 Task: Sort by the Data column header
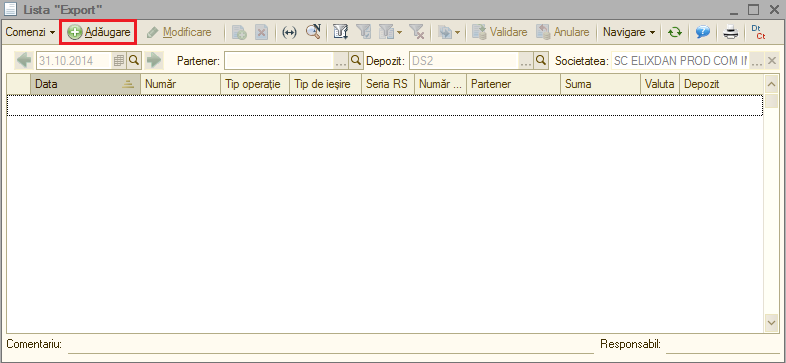coord(85,84)
